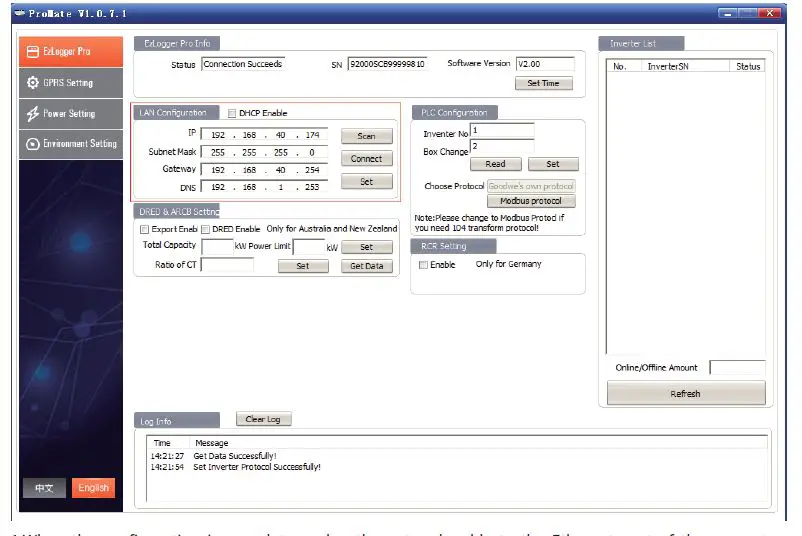This screenshot has height=536, width=802.
Task: Click the Scan button in LAN Configuration
Action: tap(366, 136)
